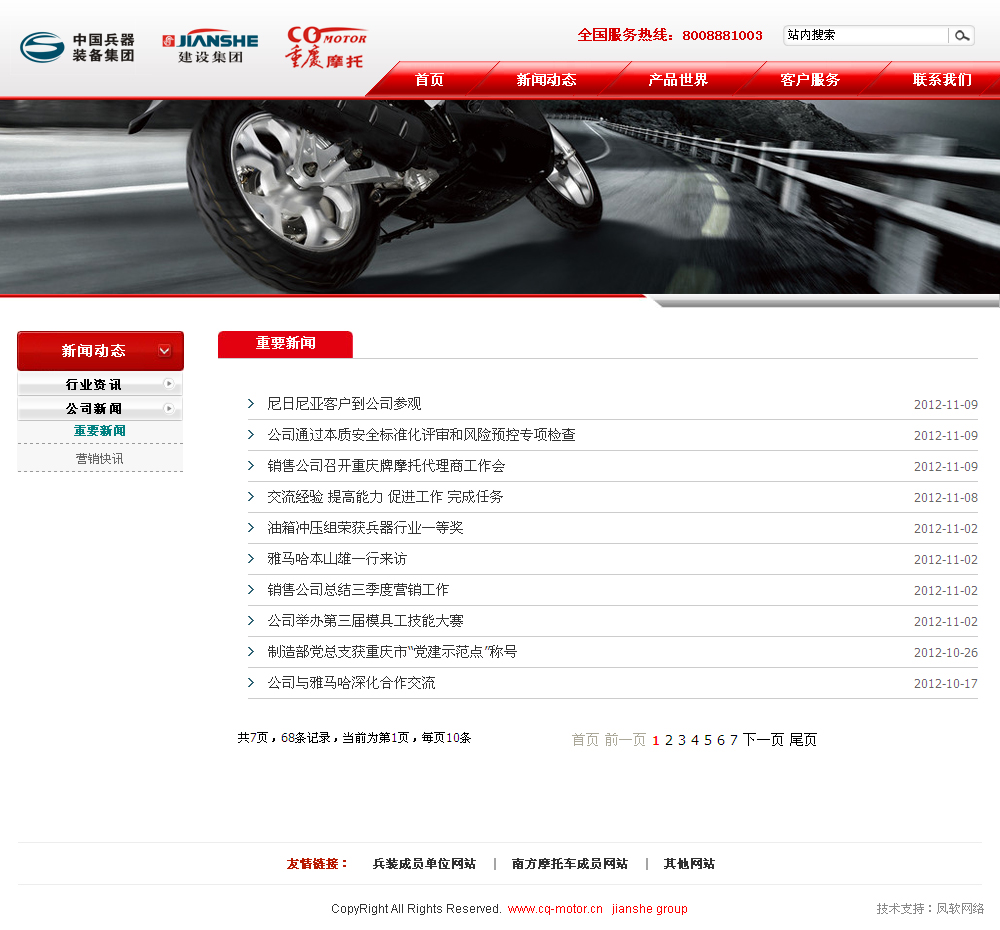Expand the 新闻动态 sidebar dropdown arrow

(164, 351)
